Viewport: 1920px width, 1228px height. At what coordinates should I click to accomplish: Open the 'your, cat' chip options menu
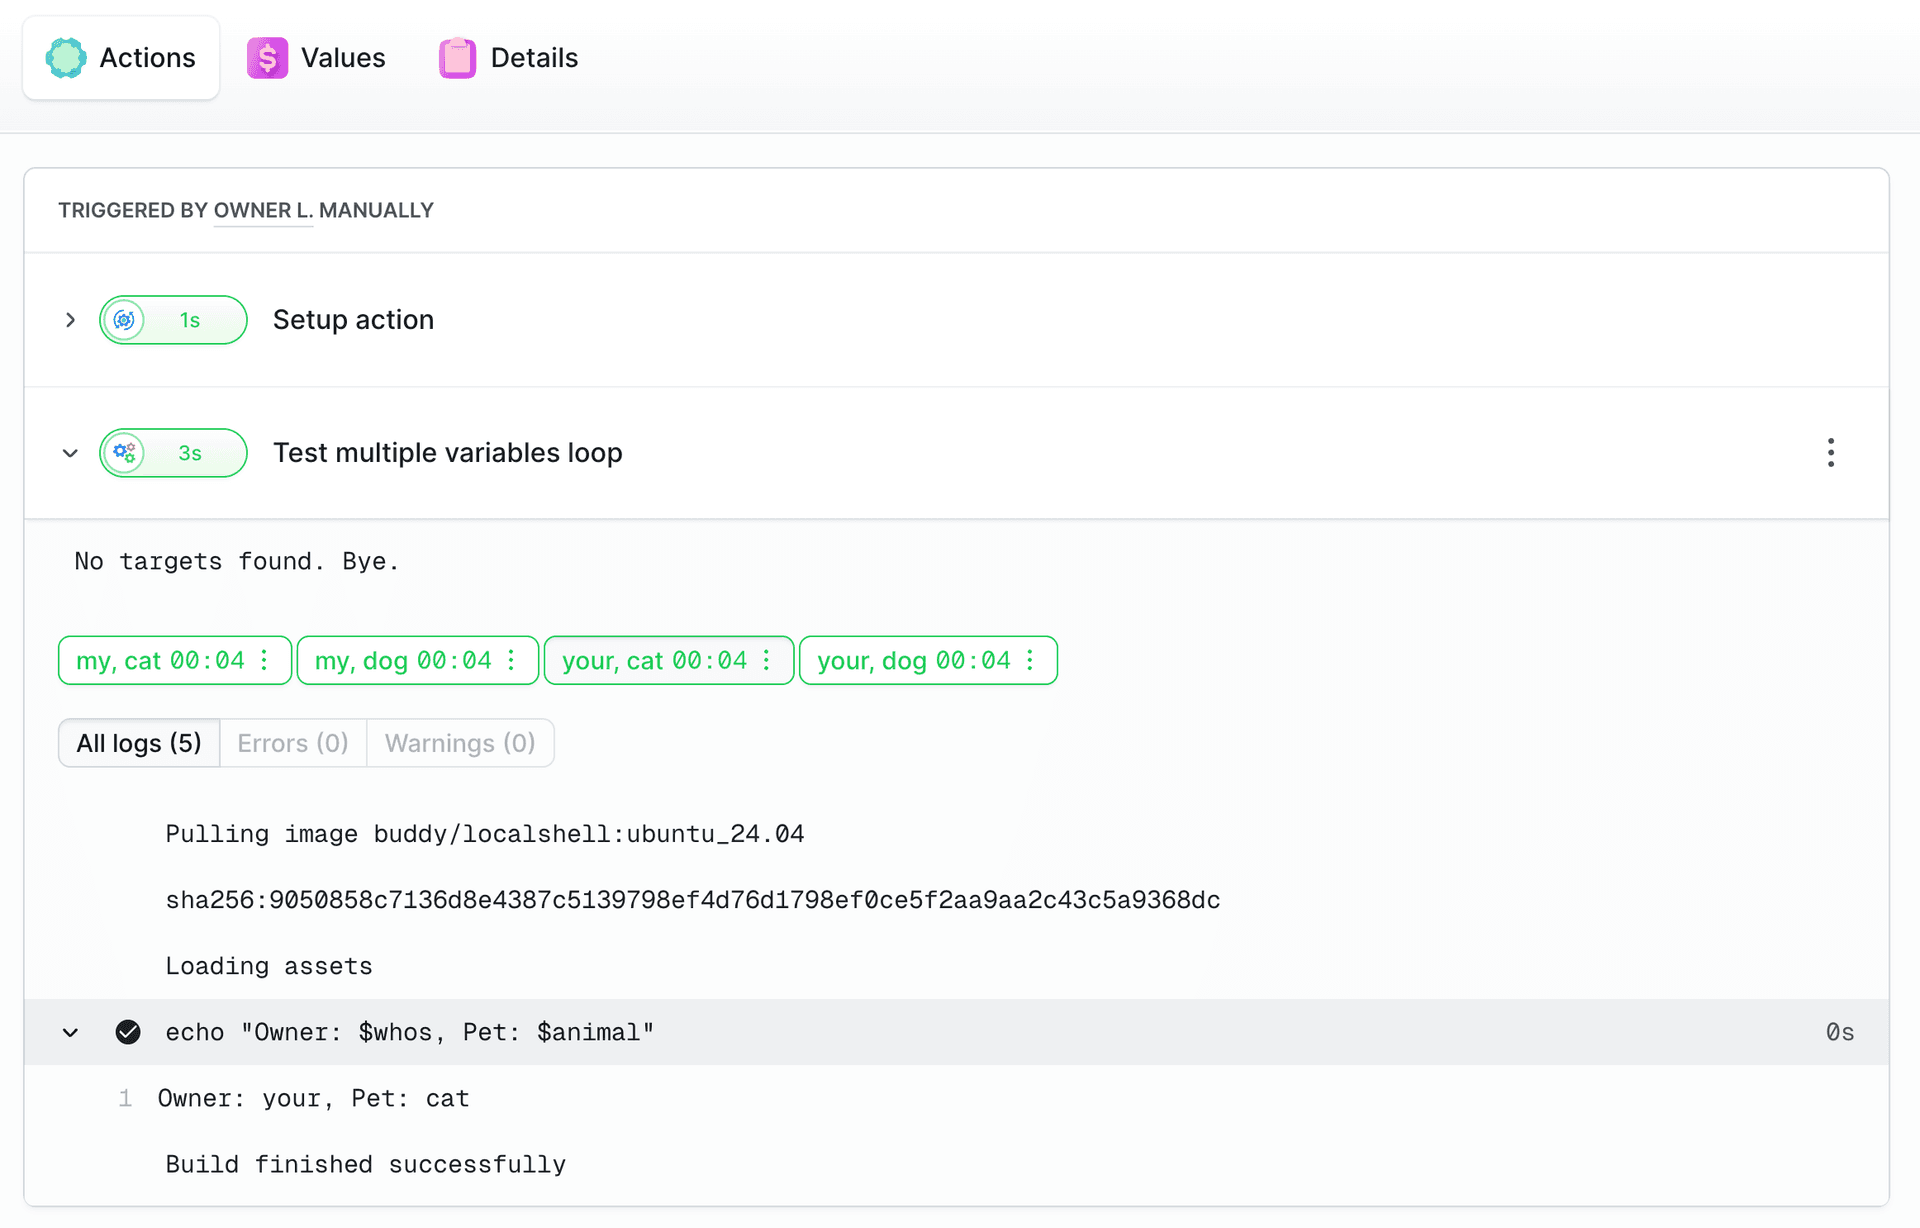[x=767, y=660]
